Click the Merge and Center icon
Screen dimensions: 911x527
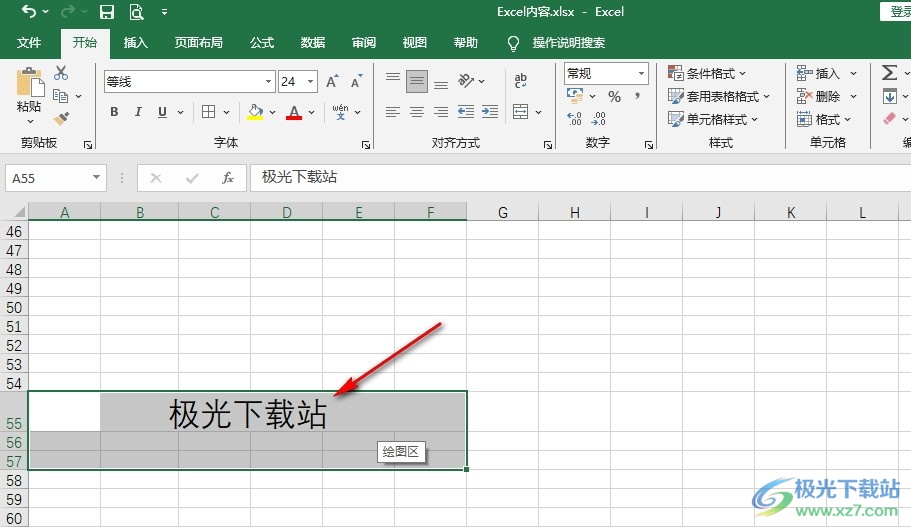521,112
